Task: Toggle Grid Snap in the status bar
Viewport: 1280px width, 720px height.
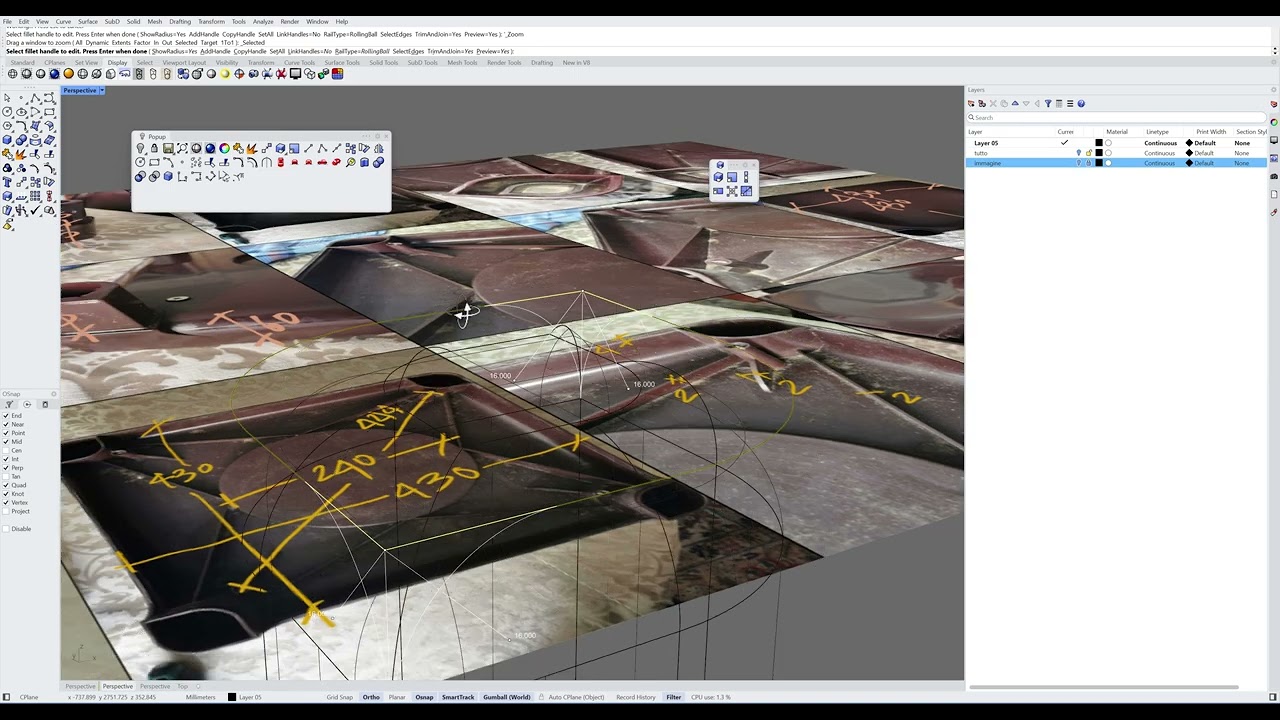Action: tap(339, 697)
